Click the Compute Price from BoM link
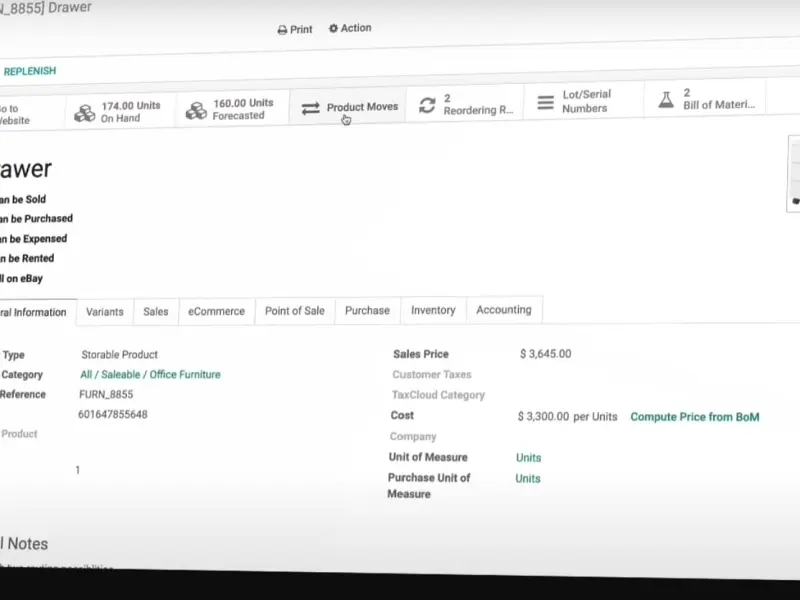 click(x=694, y=417)
